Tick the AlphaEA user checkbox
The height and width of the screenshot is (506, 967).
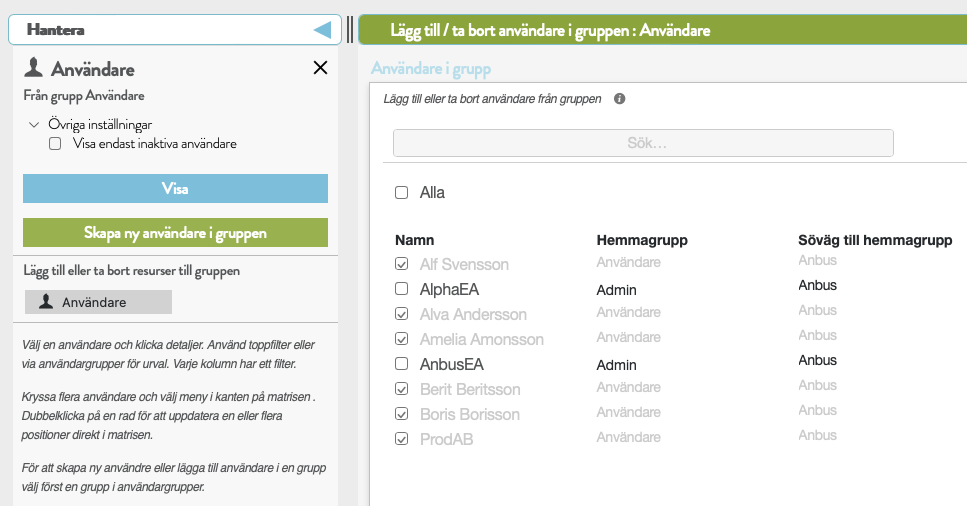401,289
